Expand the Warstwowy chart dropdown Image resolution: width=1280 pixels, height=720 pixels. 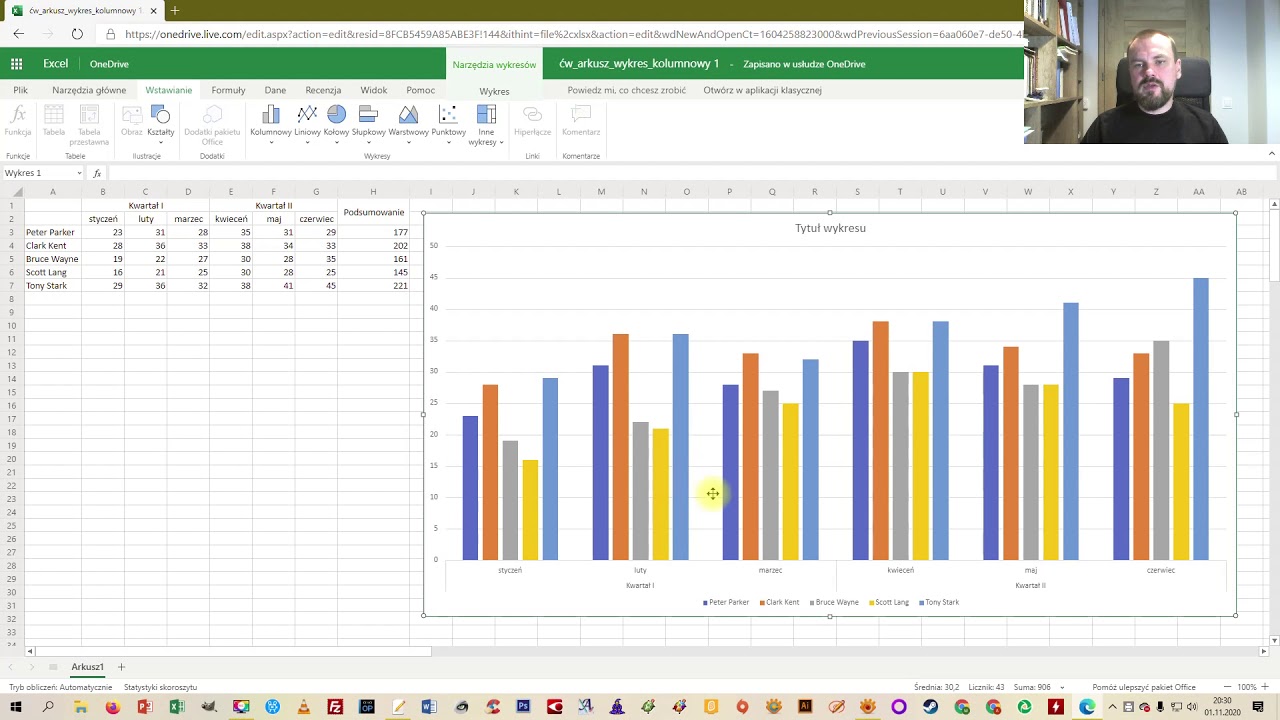pyautogui.click(x=408, y=143)
